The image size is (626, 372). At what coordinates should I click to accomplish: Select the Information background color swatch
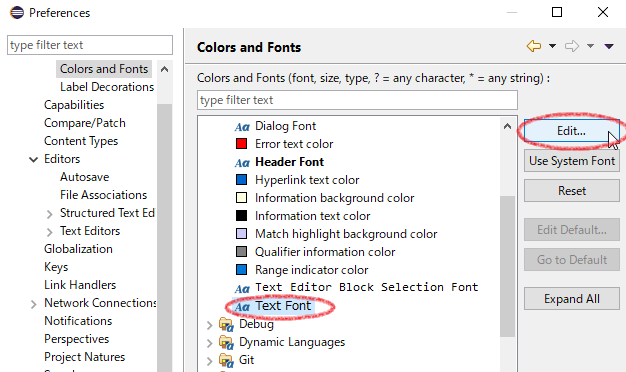(242, 198)
